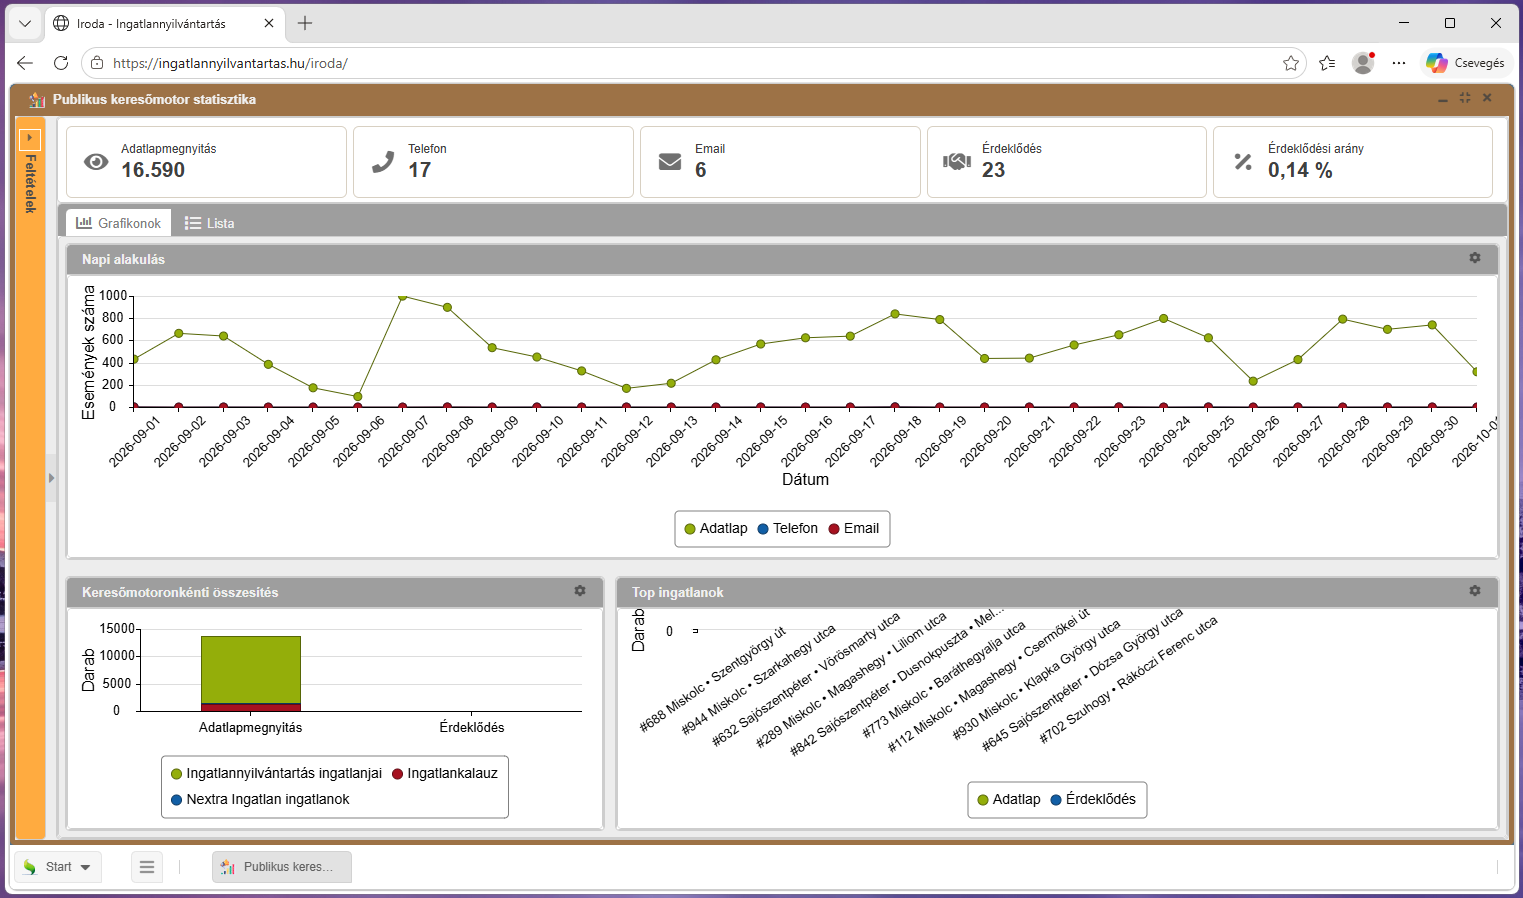Go back with the browser back arrow

point(25,63)
